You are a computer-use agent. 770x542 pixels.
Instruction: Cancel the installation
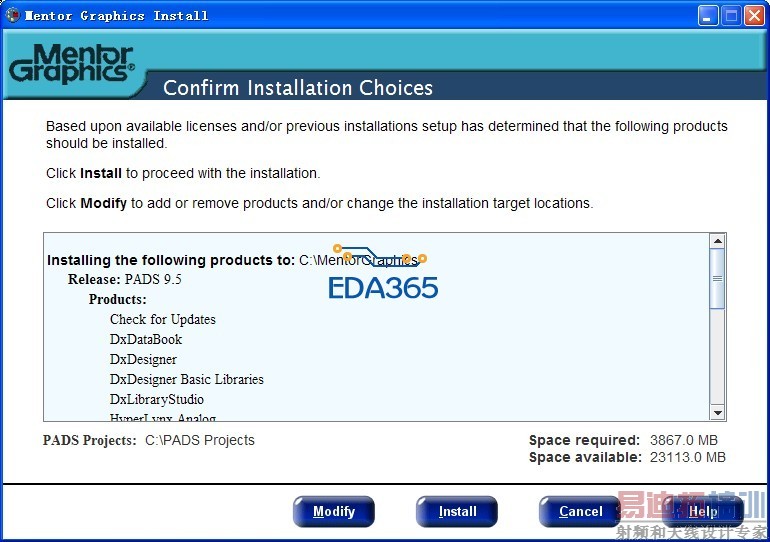tap(580, 512)
